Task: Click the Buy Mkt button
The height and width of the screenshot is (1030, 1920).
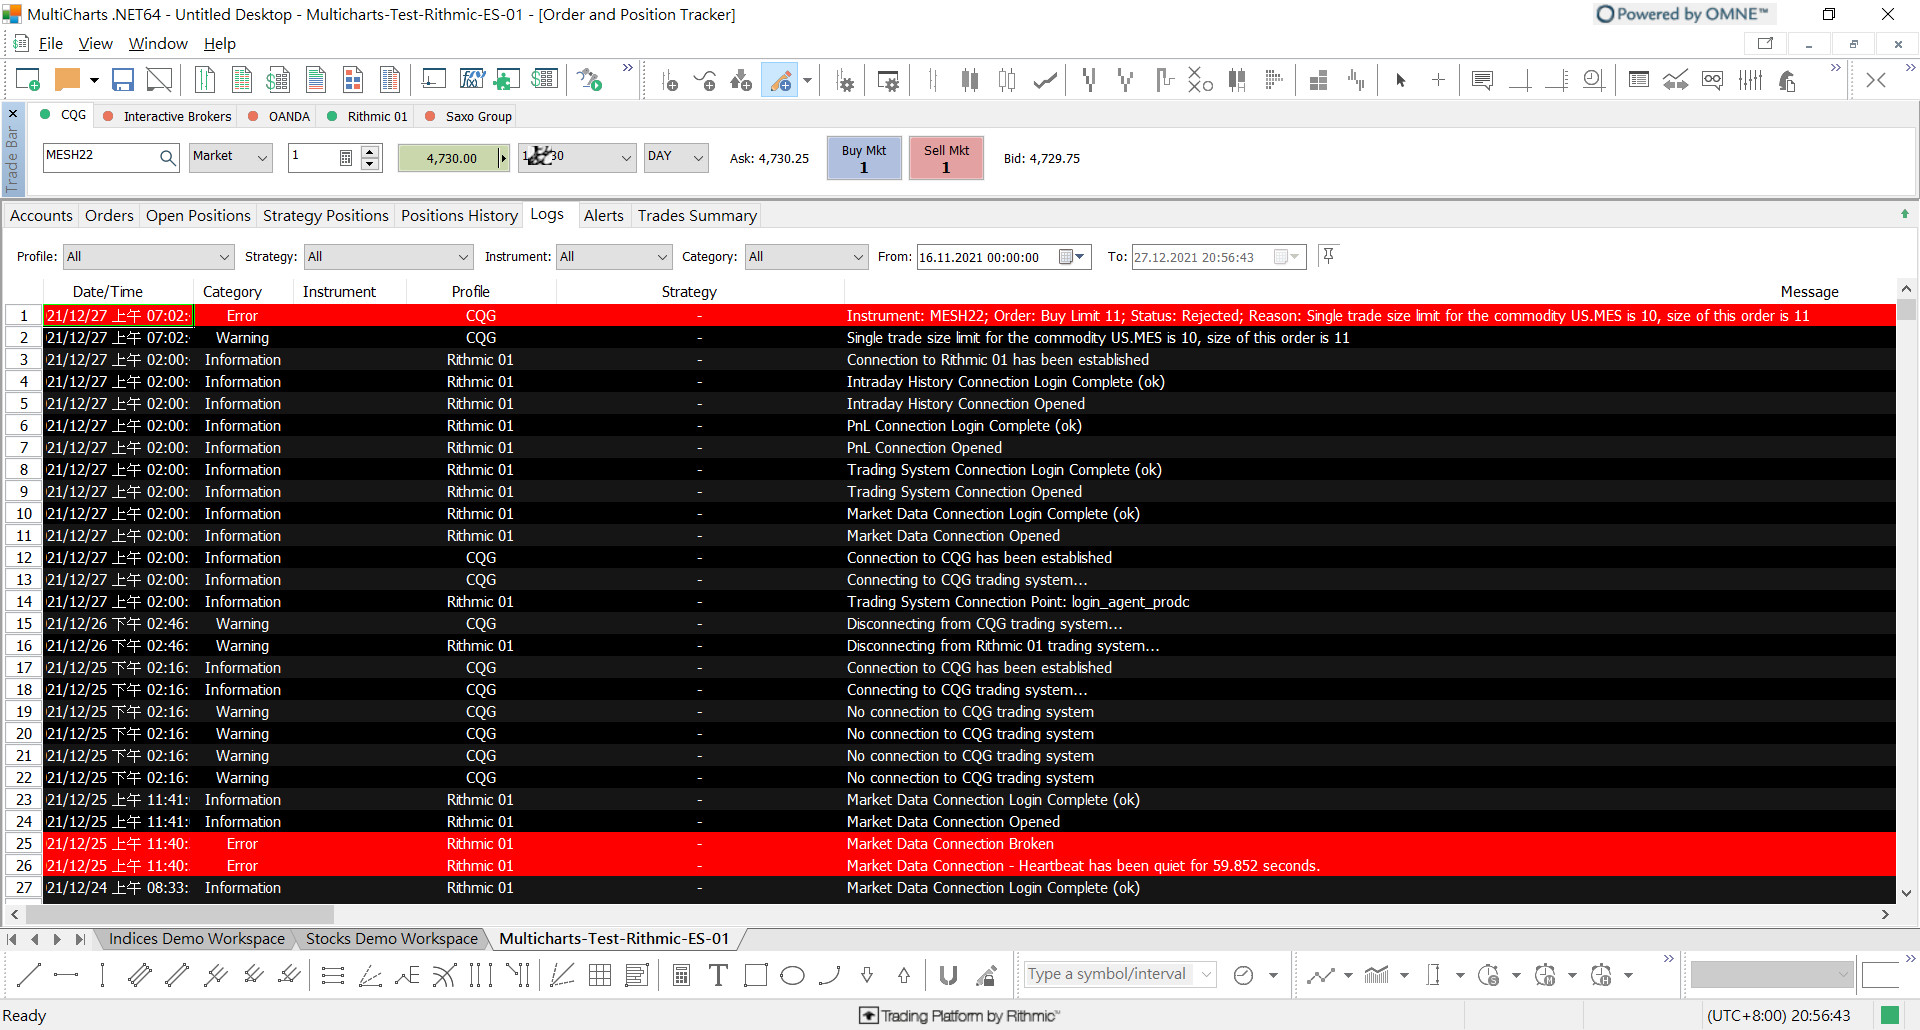Action: coord(863,158)
